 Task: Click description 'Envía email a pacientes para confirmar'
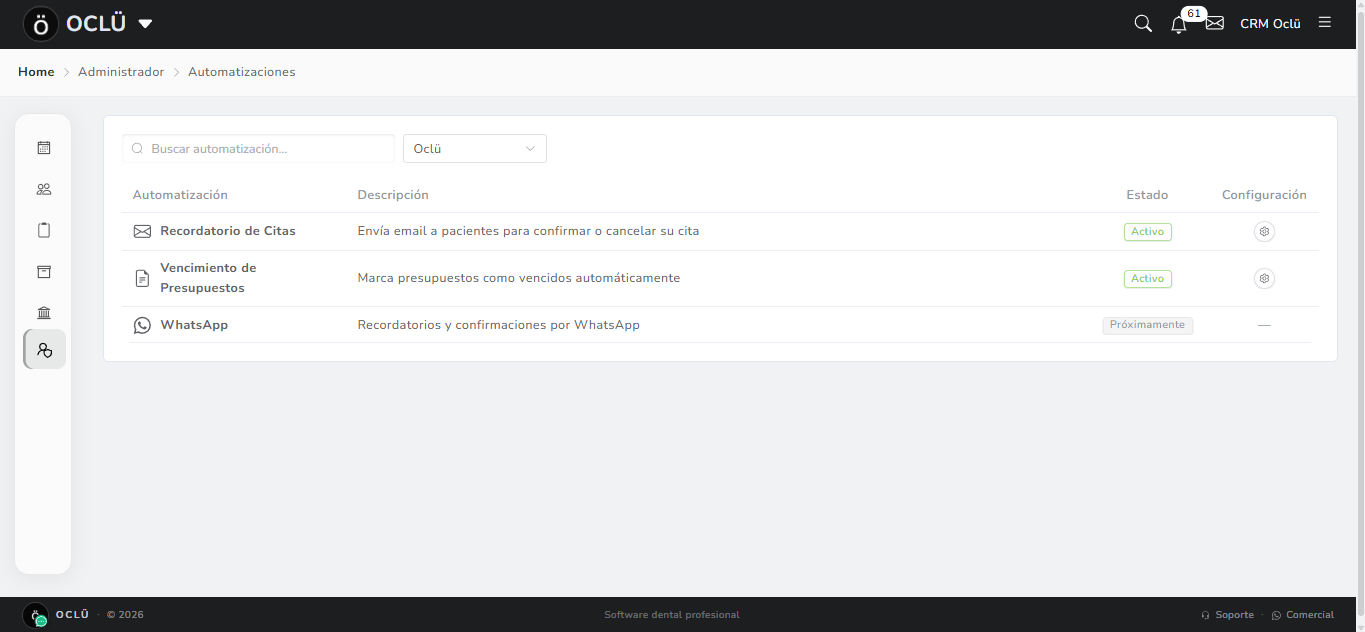pyautogui.click(x=528, y=231)
